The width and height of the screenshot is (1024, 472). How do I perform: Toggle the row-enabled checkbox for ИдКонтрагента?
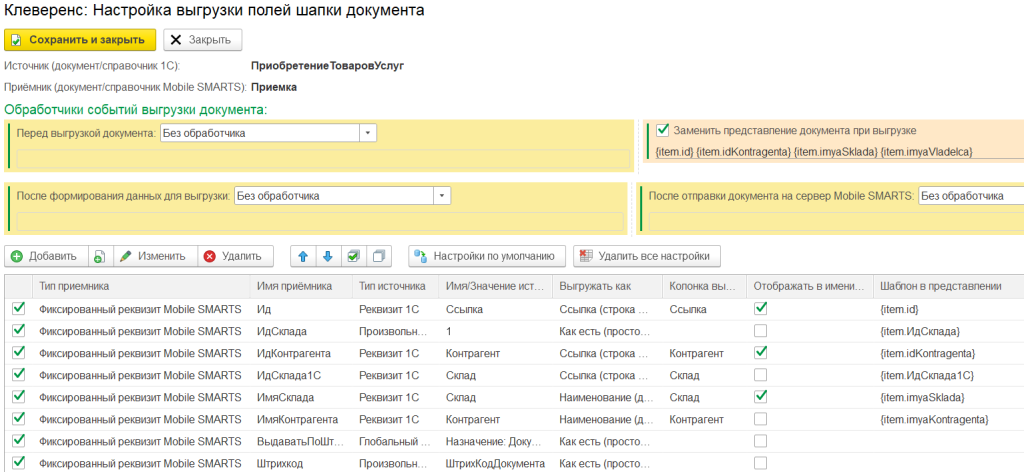pos(19,353)
